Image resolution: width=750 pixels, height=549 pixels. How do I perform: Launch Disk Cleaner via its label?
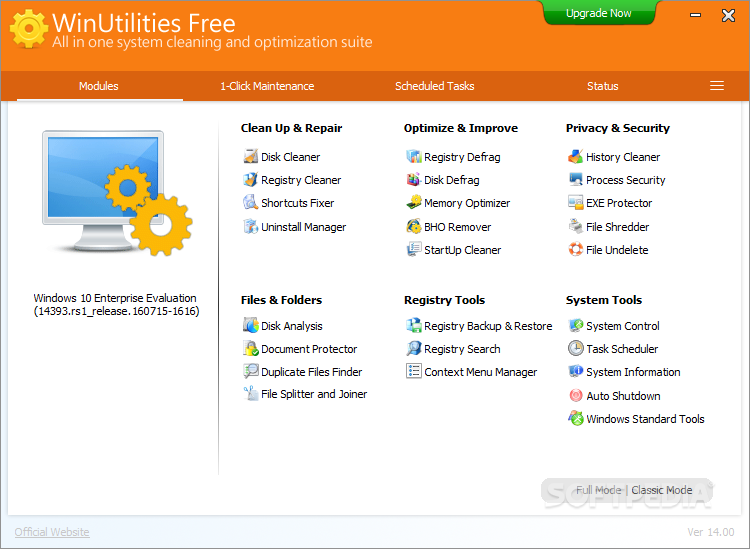pyautogui.click(x=290, y=157)
